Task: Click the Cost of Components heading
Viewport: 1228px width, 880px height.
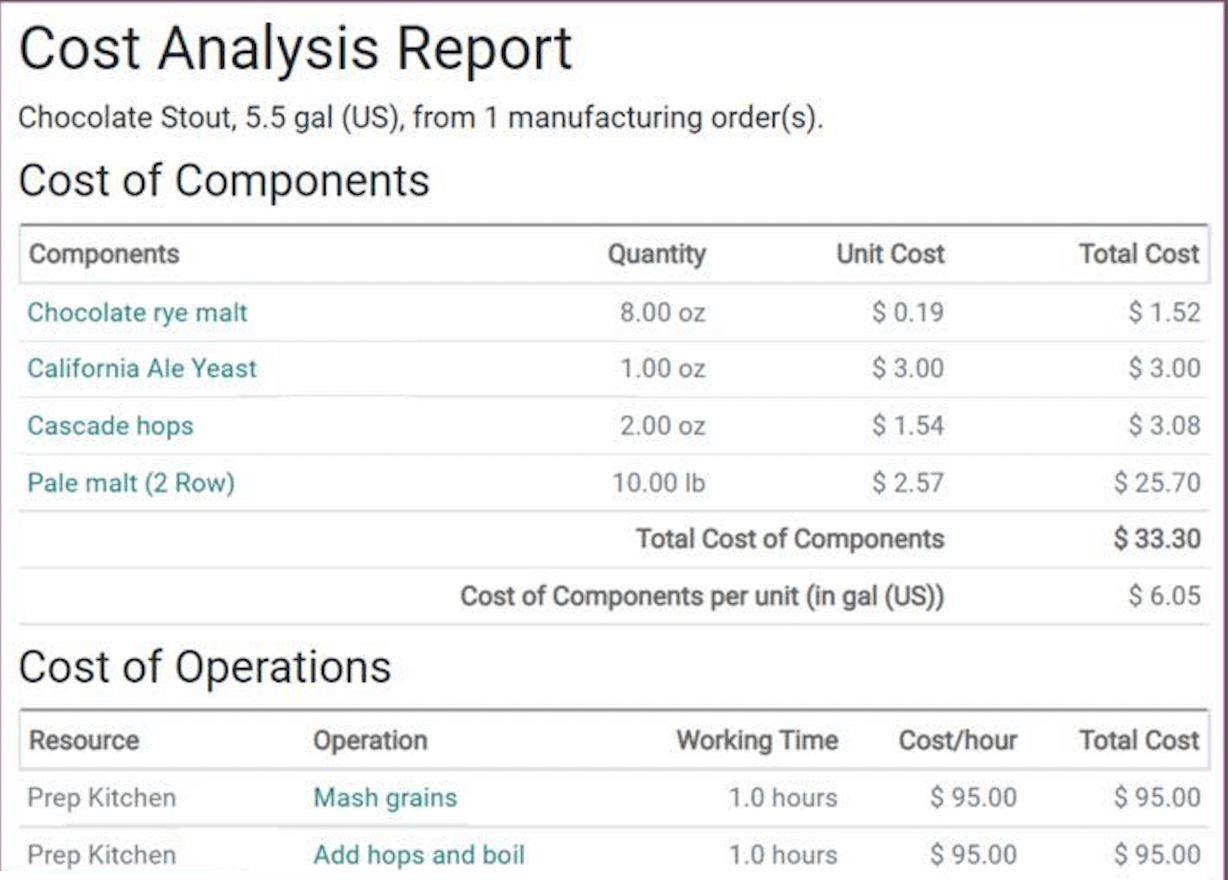Action: 224,181
